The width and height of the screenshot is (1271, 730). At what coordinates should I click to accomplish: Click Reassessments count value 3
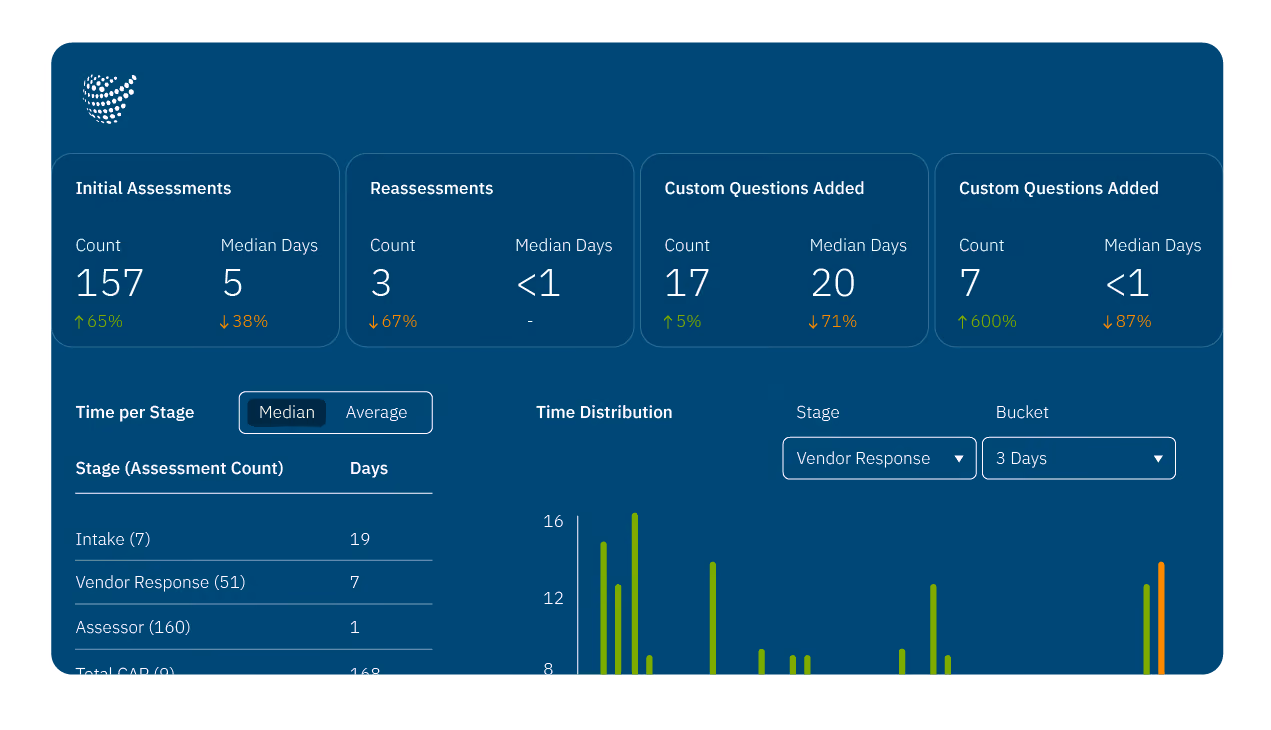[381, 283]
